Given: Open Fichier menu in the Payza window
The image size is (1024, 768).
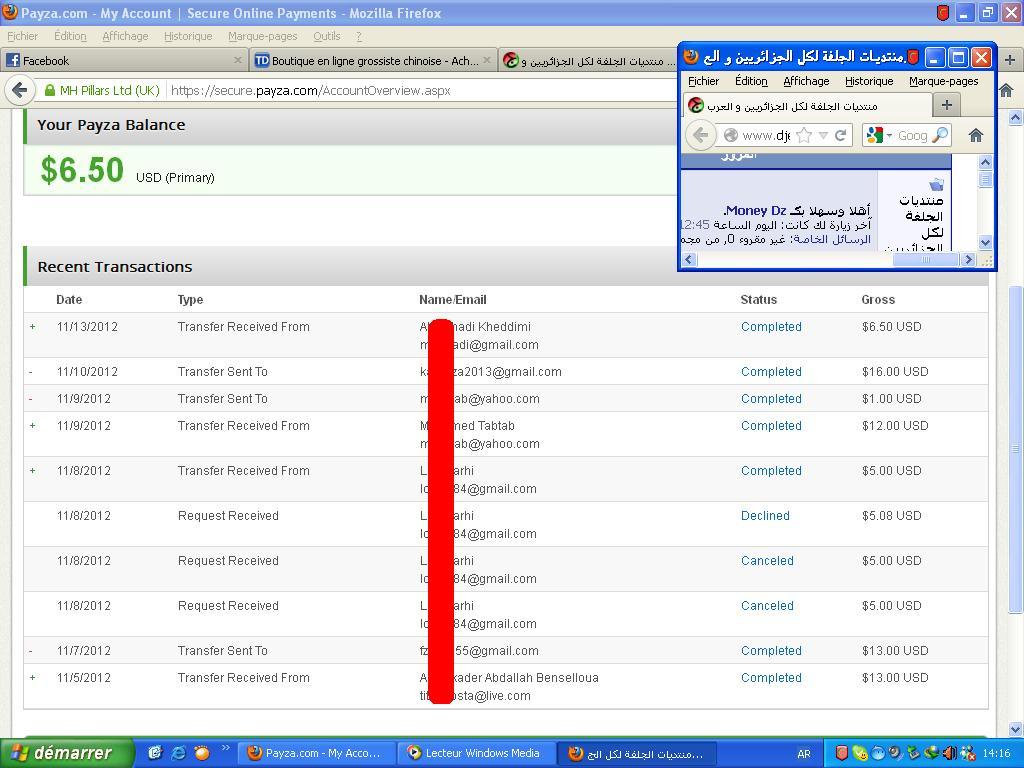Looking at the screenshot, I should pos(22,36).
